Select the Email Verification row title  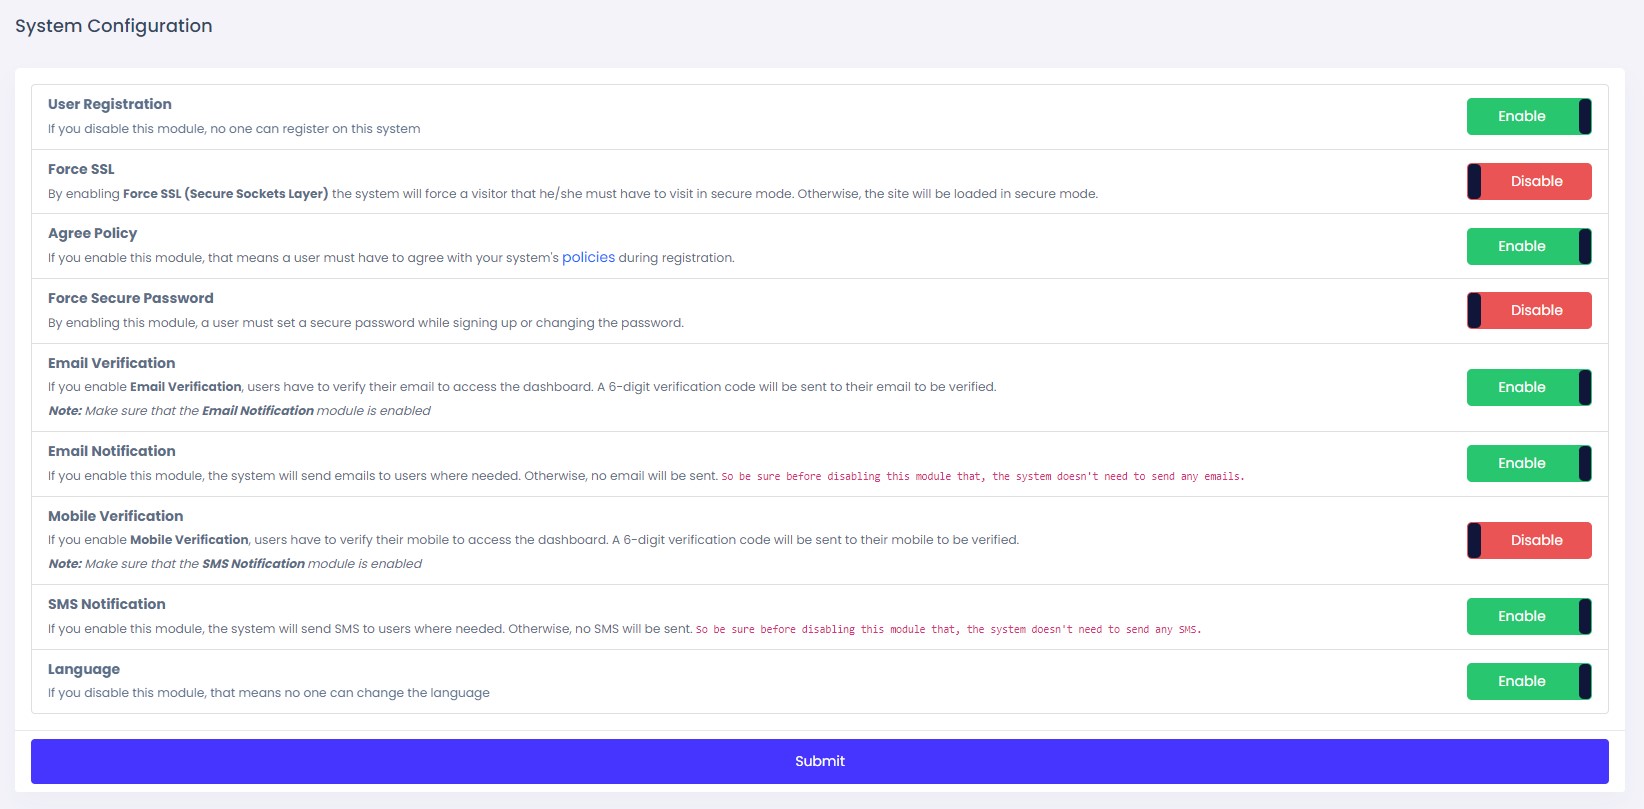(111, 363)
